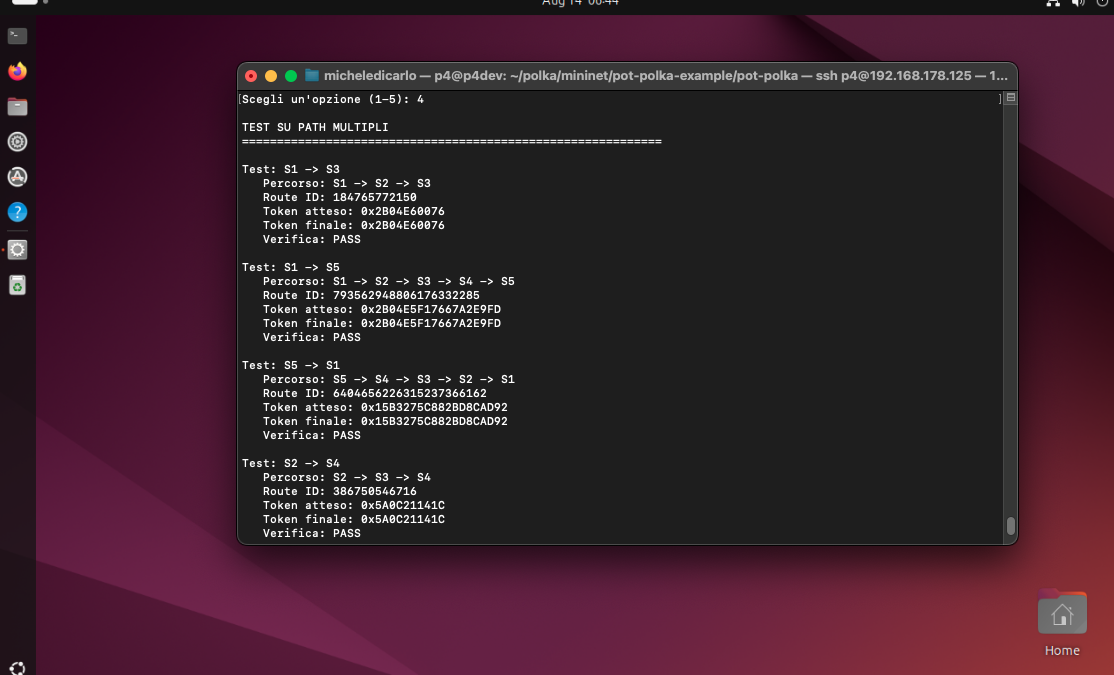Click the yellow minimize window button
The image size is (1114, 675).
pos(271,76)
